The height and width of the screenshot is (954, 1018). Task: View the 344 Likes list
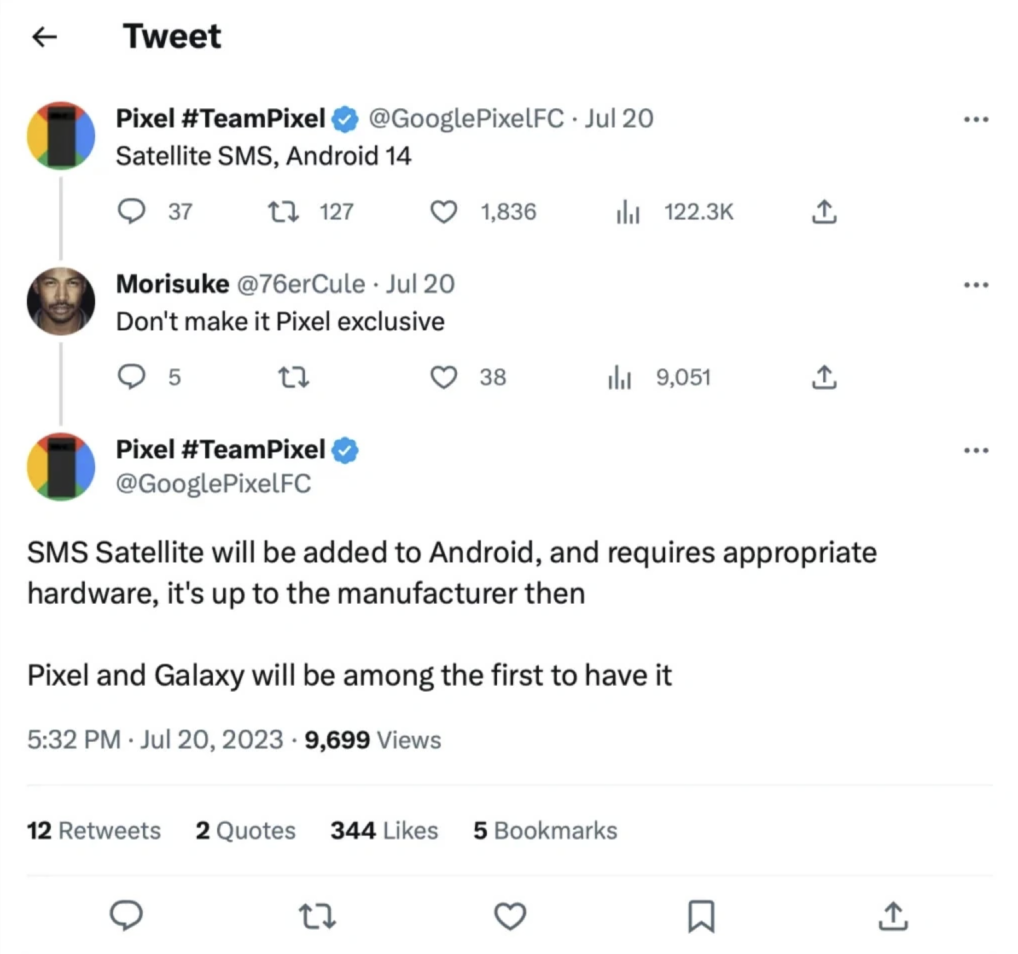coord(384,831)
